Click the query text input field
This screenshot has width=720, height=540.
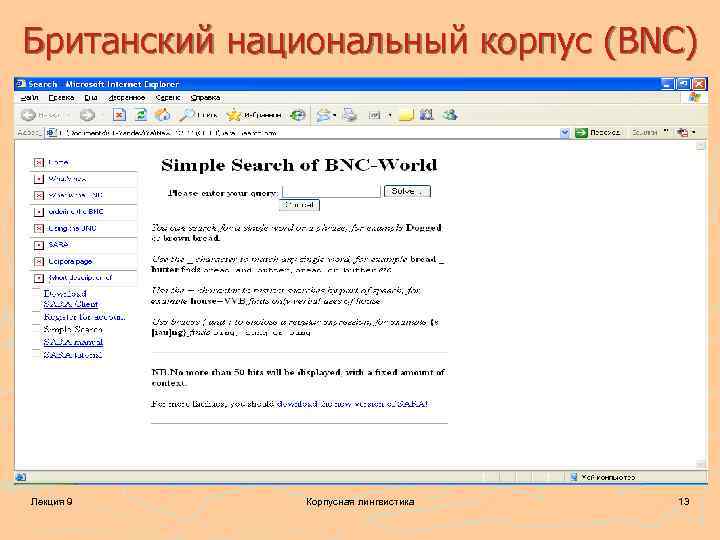click(331, 191)
